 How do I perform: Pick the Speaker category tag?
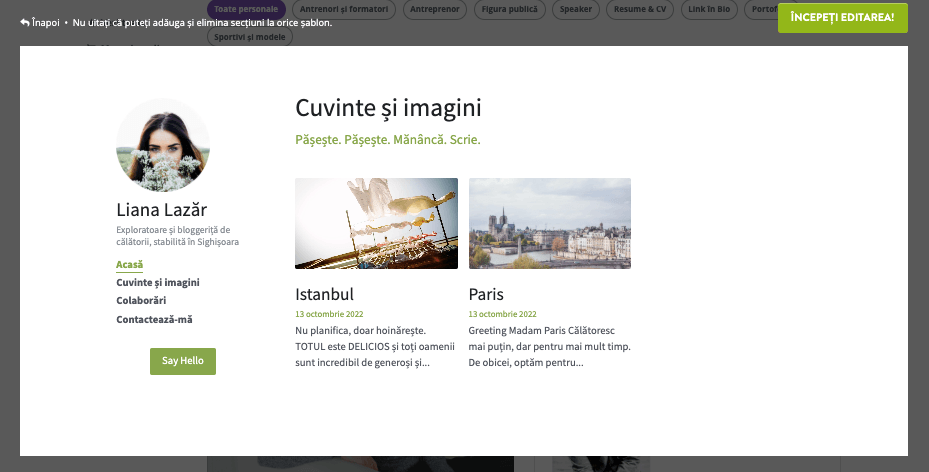(x=575, y=9)
